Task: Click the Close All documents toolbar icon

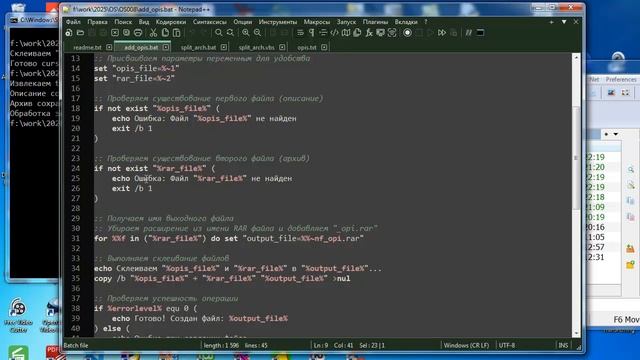Action: (127, 33)
